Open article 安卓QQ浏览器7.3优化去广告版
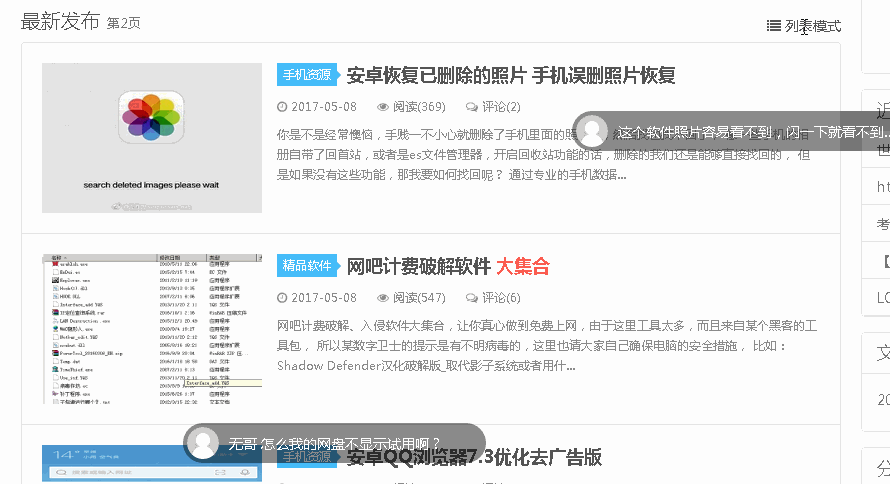Screen dimensions: 890x484 point(474,457)
